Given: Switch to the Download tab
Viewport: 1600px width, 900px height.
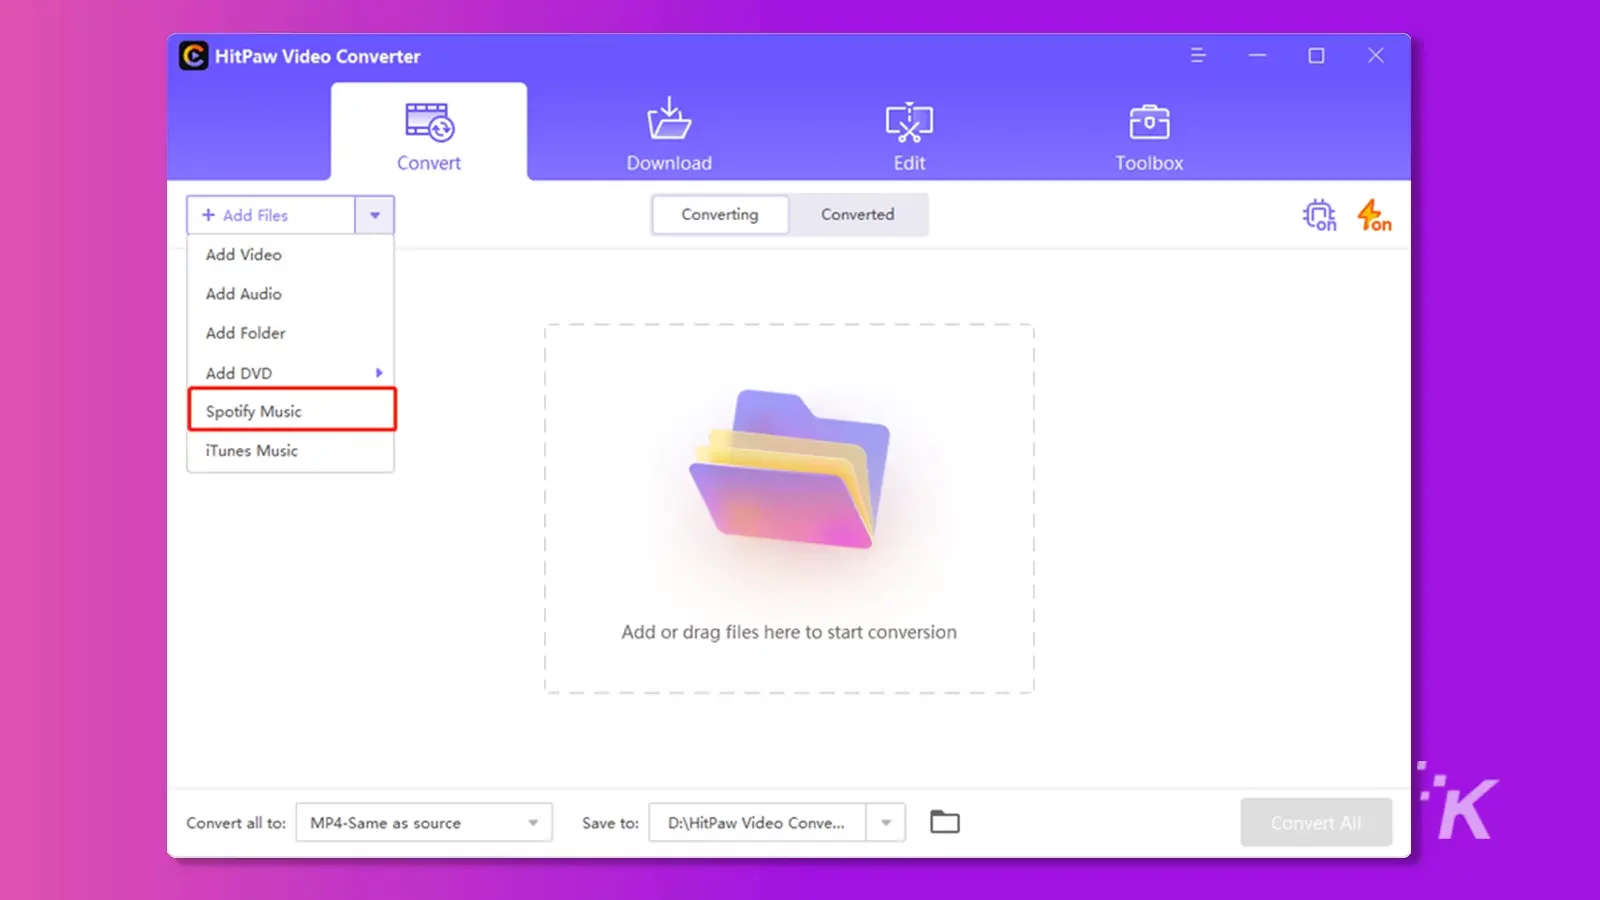Looking at the screenshot, I should click(669, 134).
